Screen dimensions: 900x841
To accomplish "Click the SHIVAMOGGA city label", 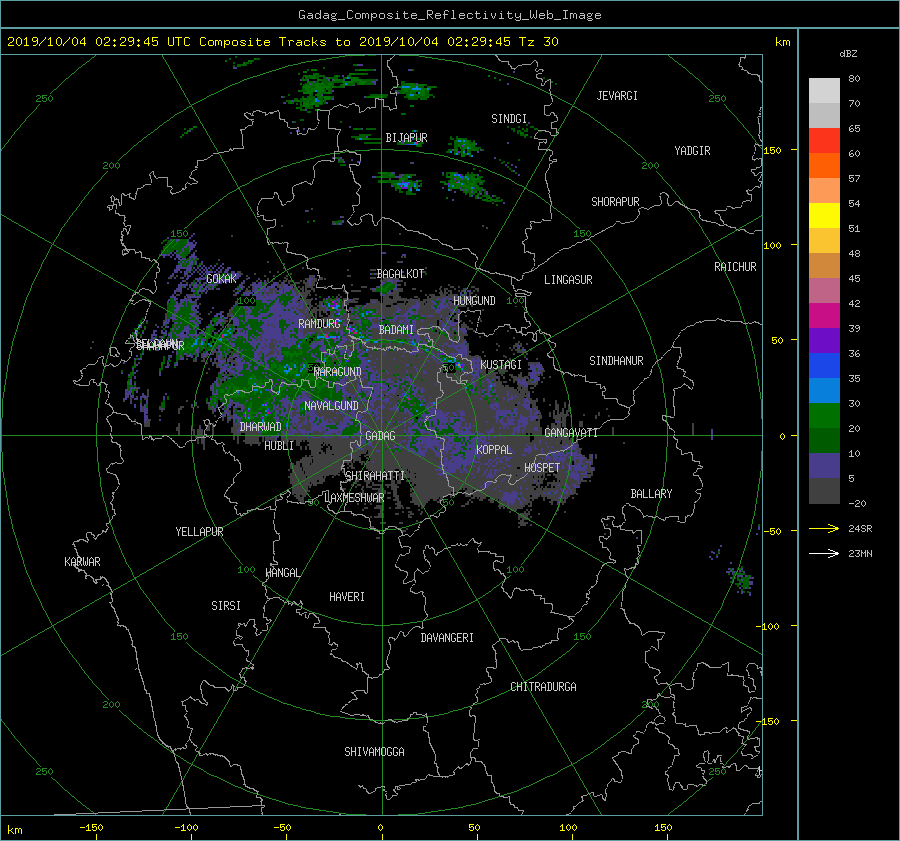I will [x=374, y=751].
